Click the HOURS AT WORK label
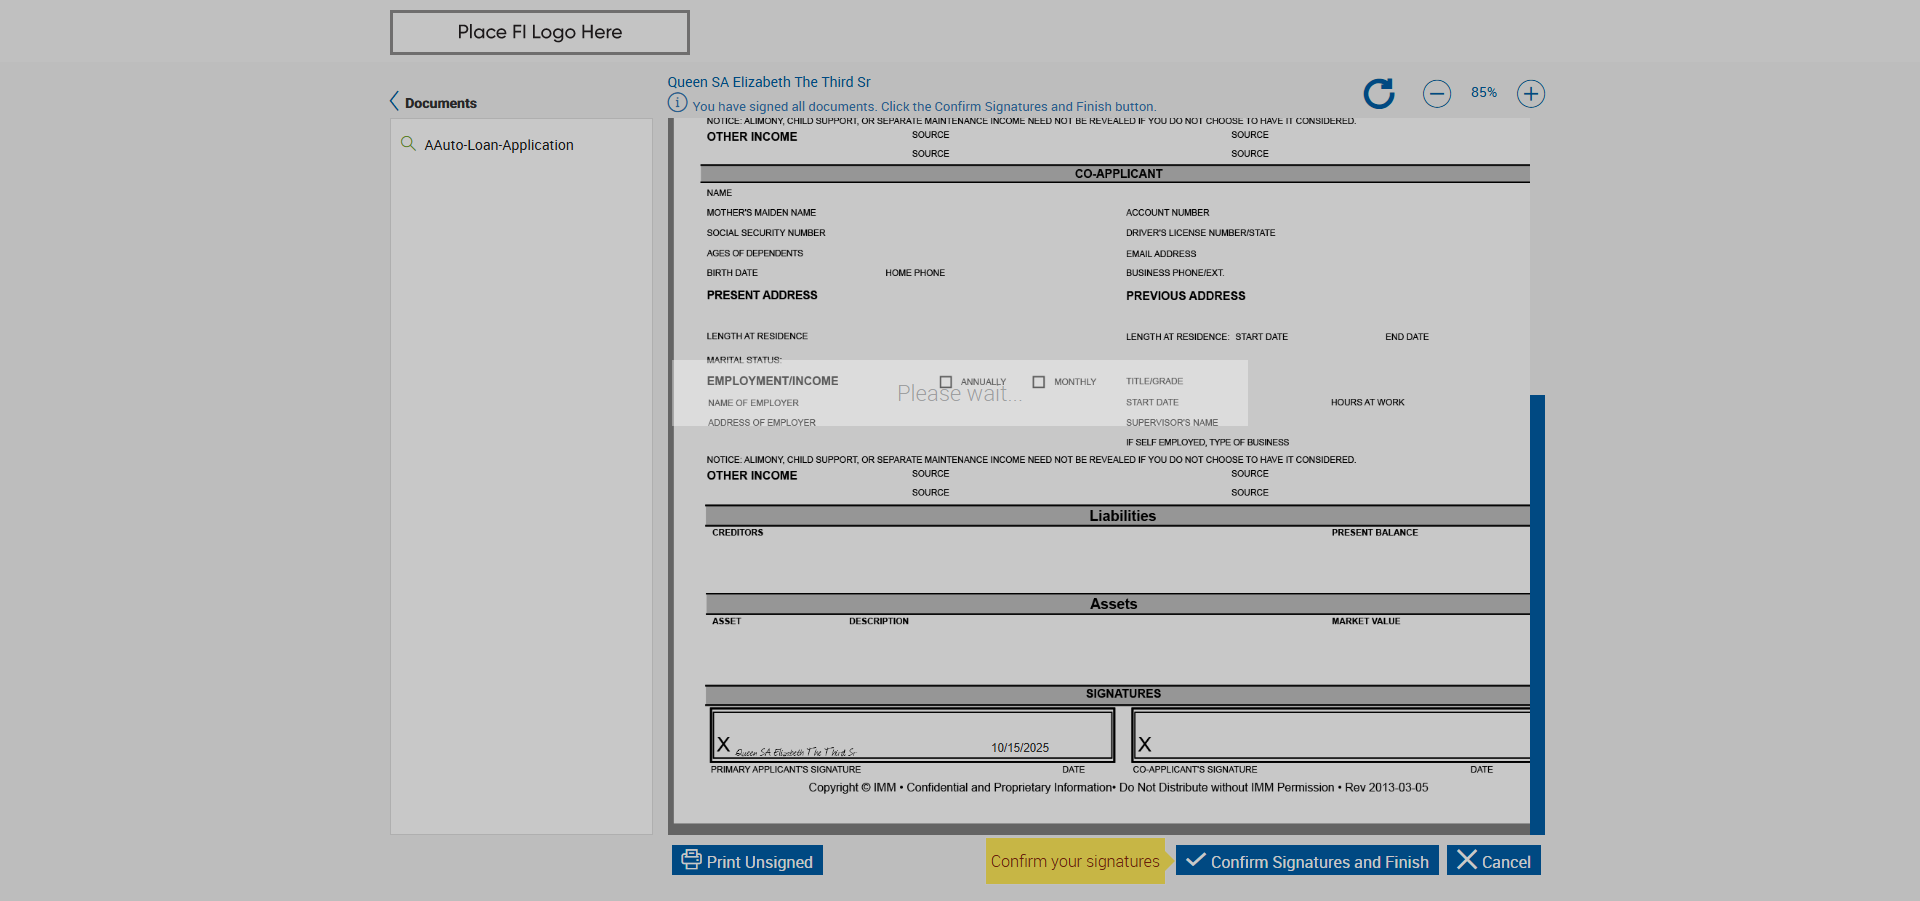The width and height of the screenshot is (1920, 901). 1368,403
